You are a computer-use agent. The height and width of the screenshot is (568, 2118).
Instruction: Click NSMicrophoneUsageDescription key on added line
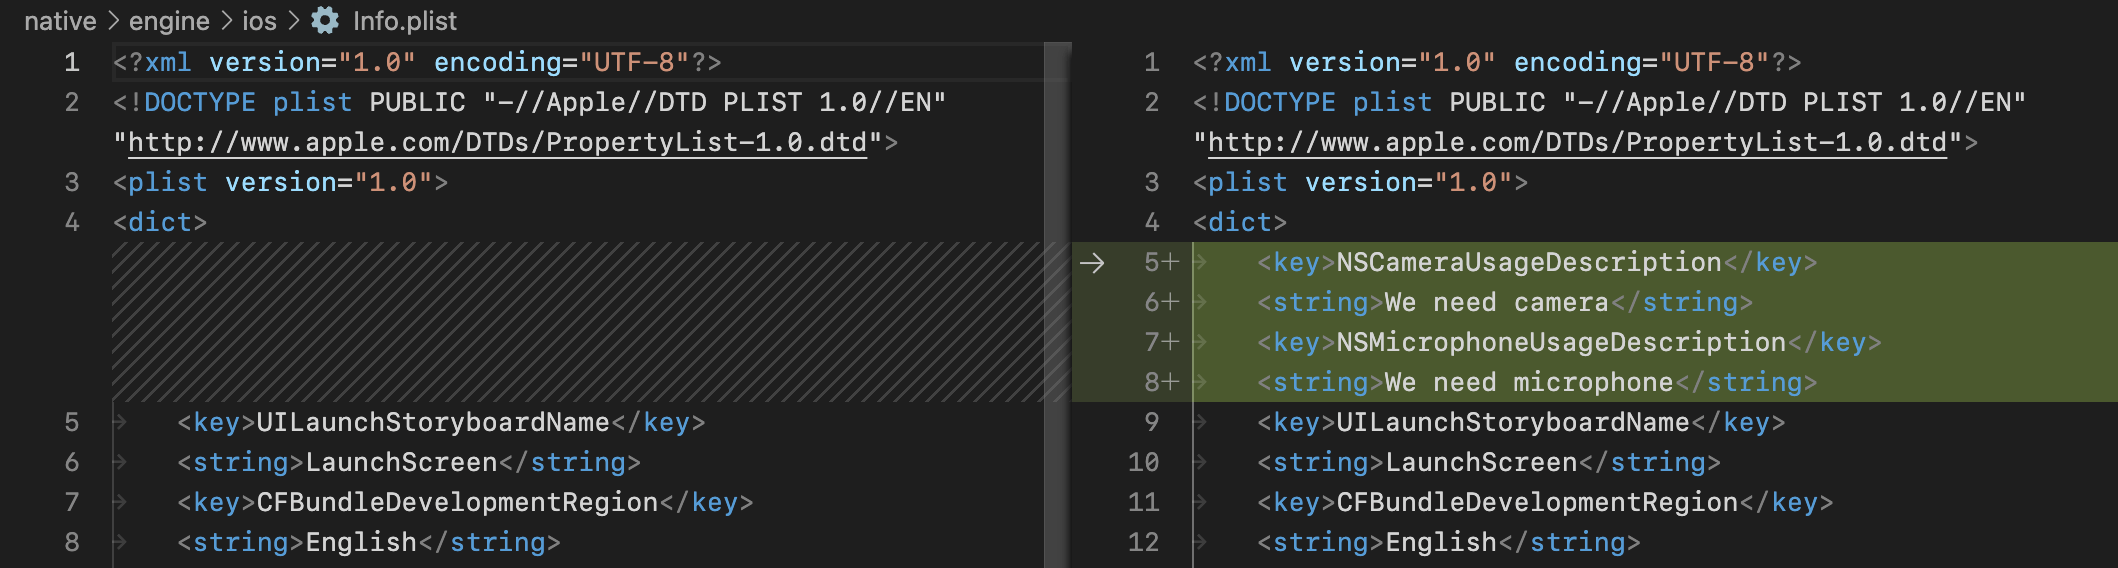(x=1561, y=342)
